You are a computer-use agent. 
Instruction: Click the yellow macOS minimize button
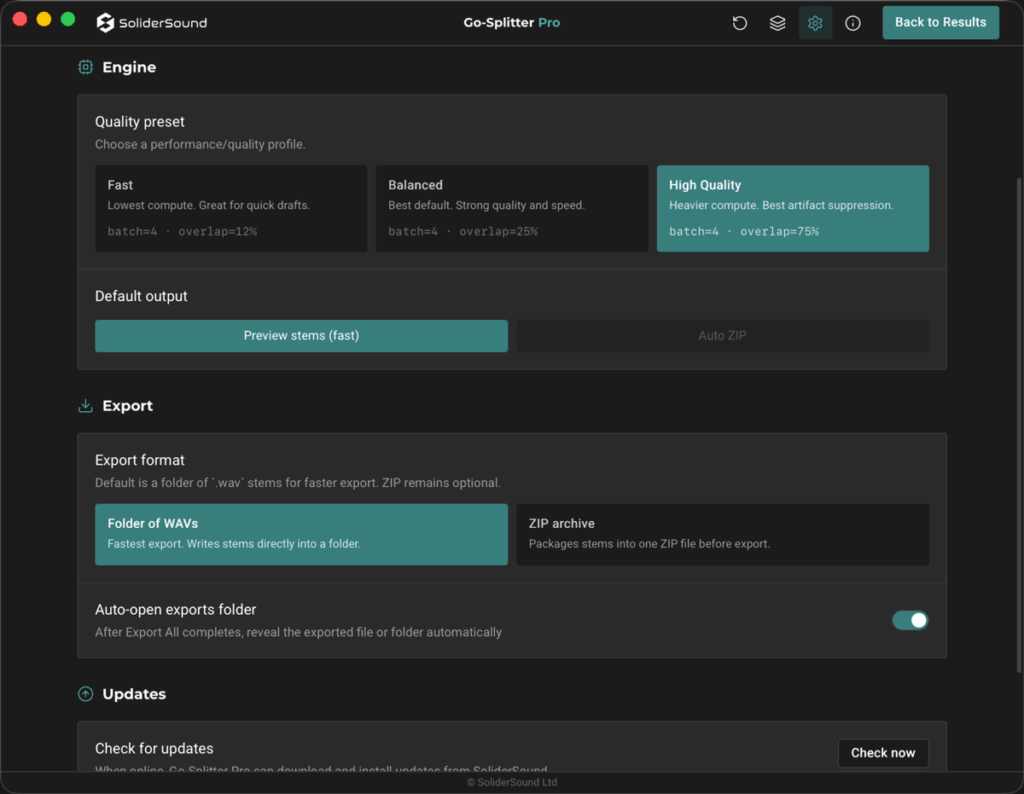point(44,19)
